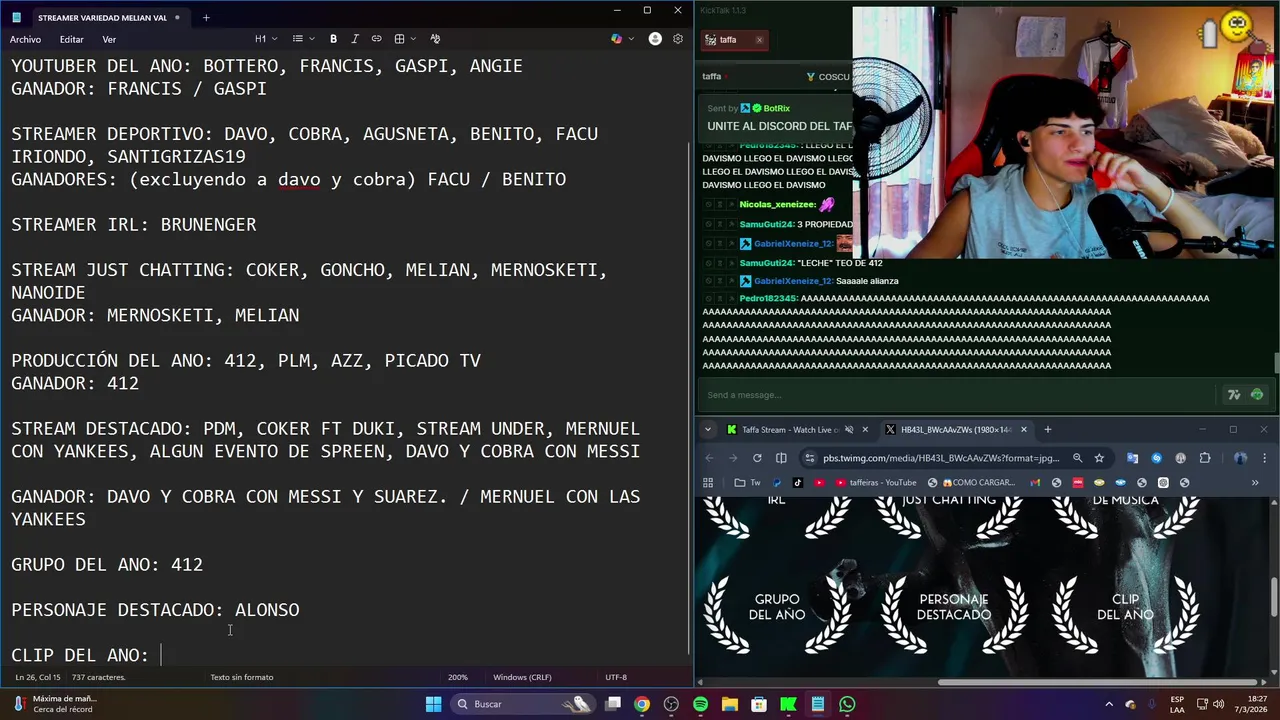This screenshot has height=720, width=1280.
Task: Open Chrome tab search dropdown
Action: pos(708,430)
